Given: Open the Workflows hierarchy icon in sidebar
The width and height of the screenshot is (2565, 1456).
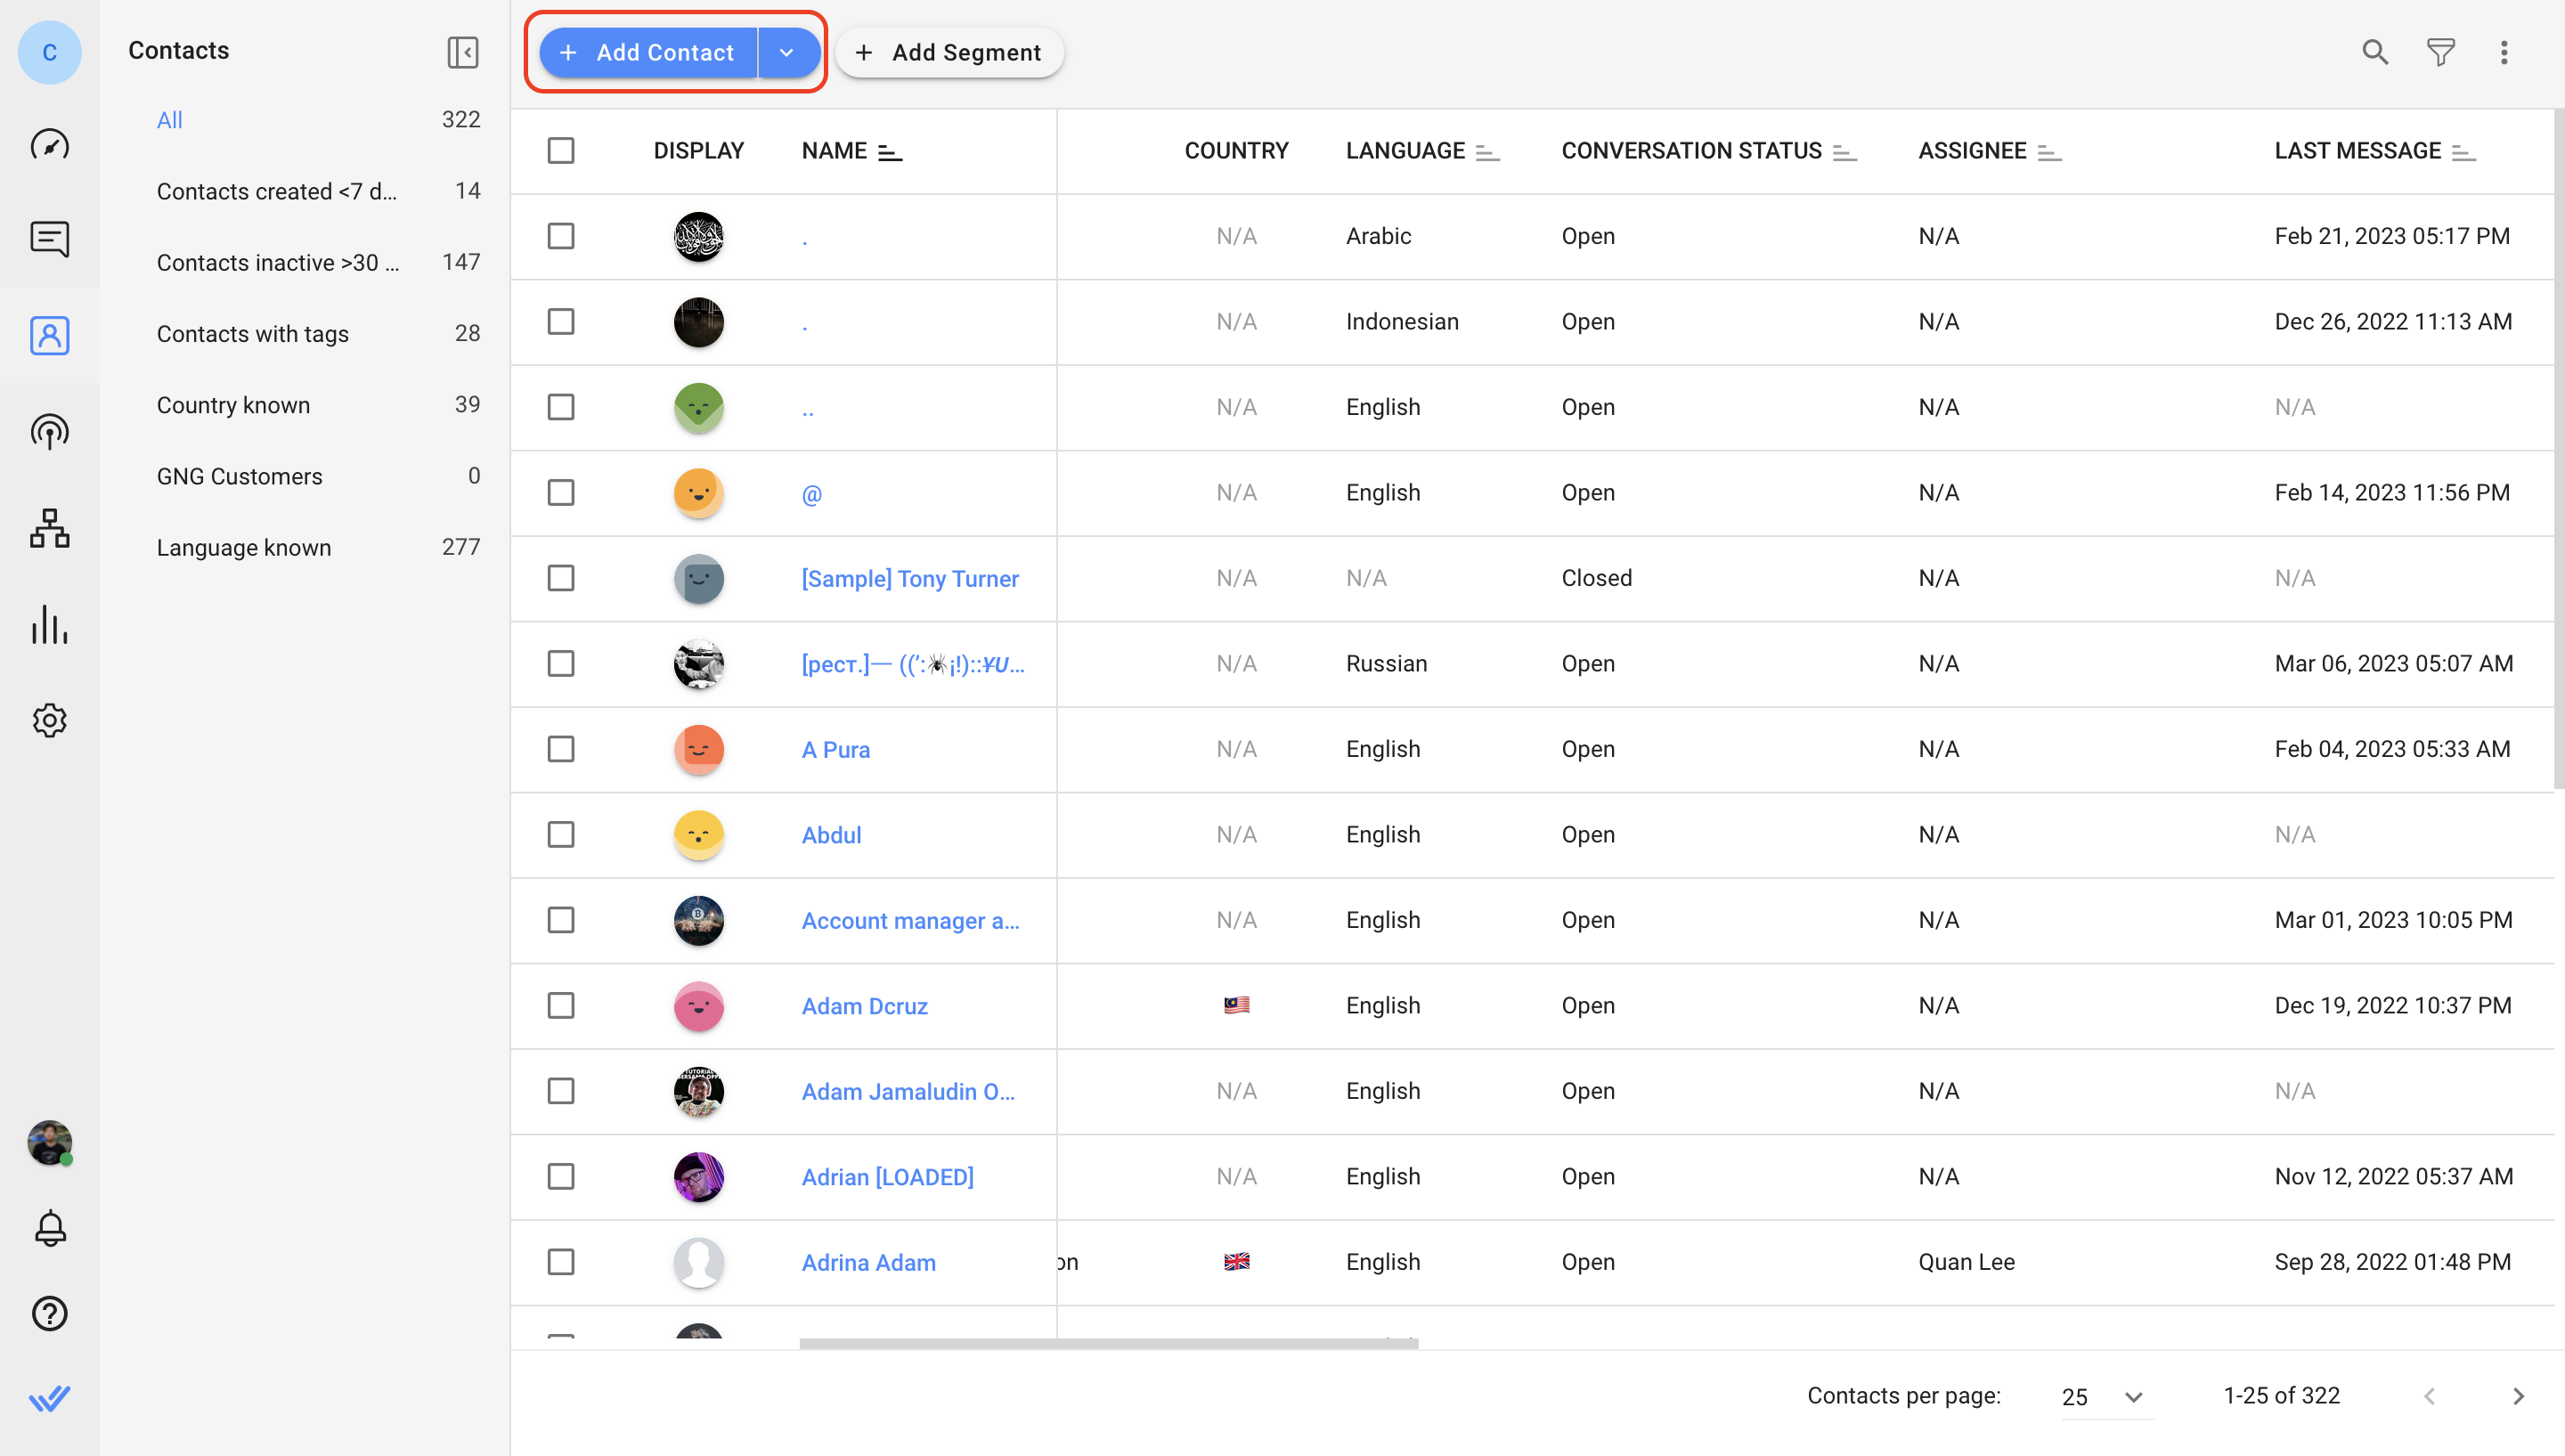Looking at the screenshot, I should coord(49,528).
